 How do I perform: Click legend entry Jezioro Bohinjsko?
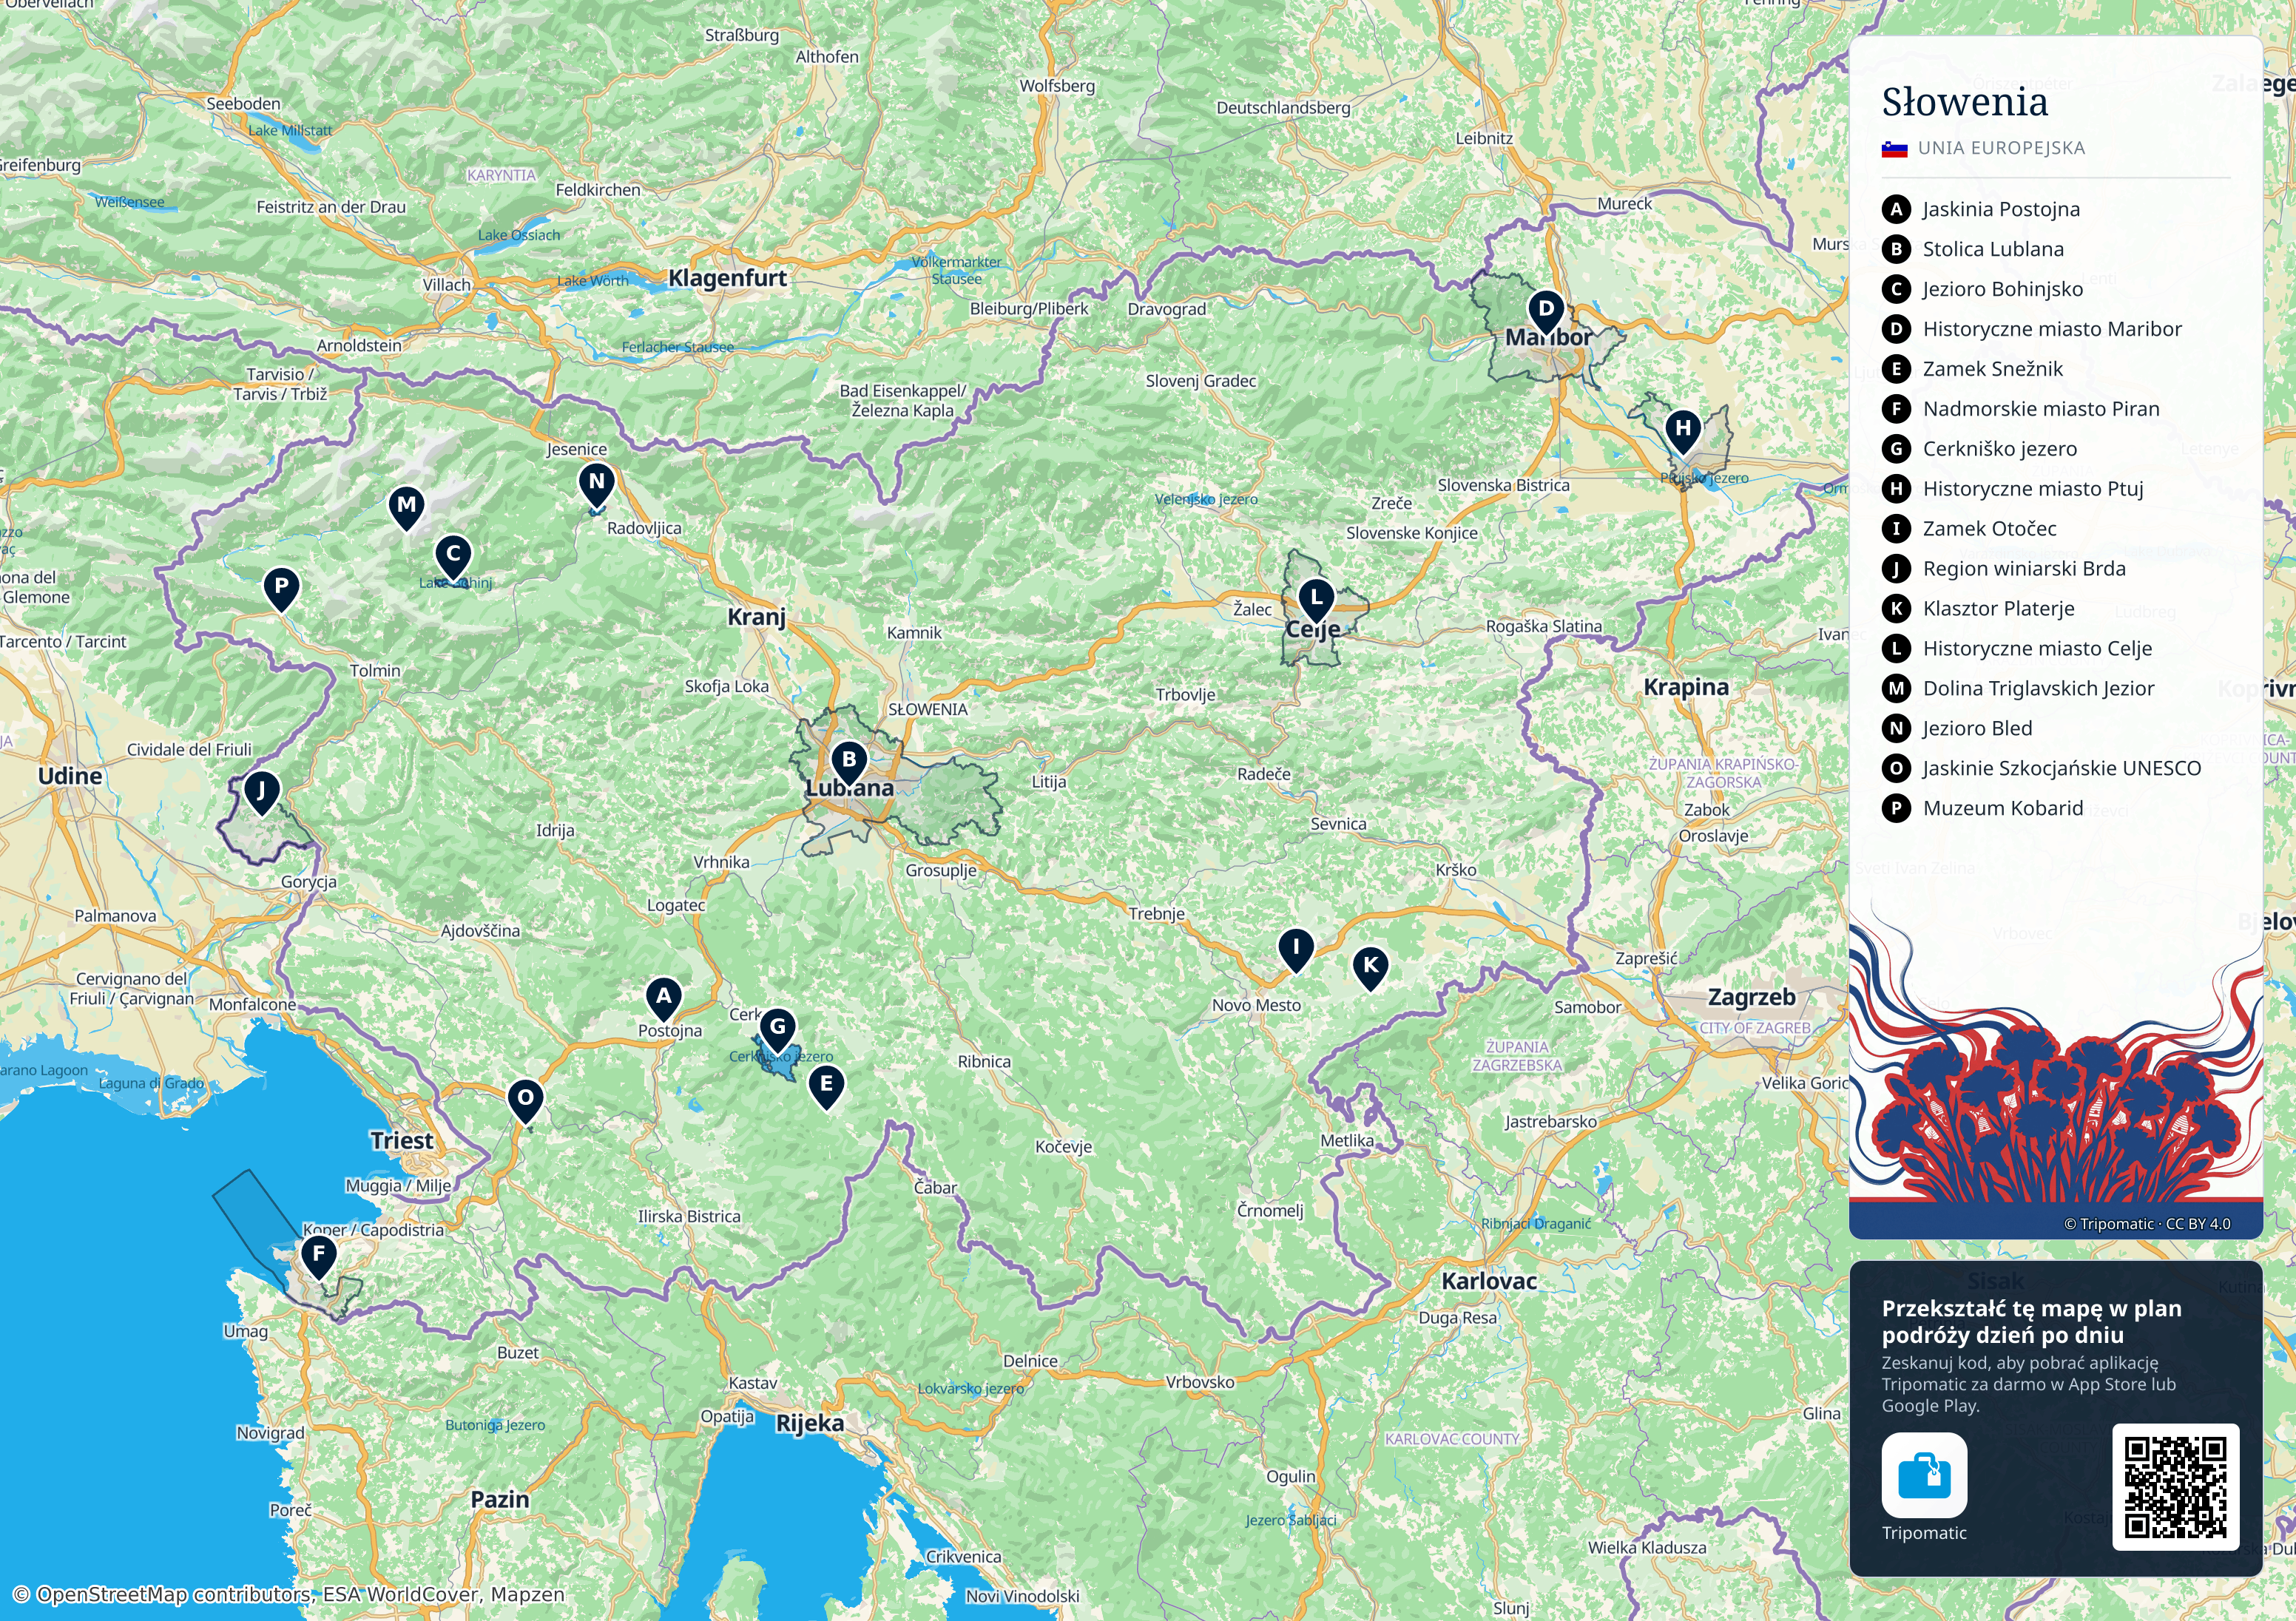pos(1983,289)
